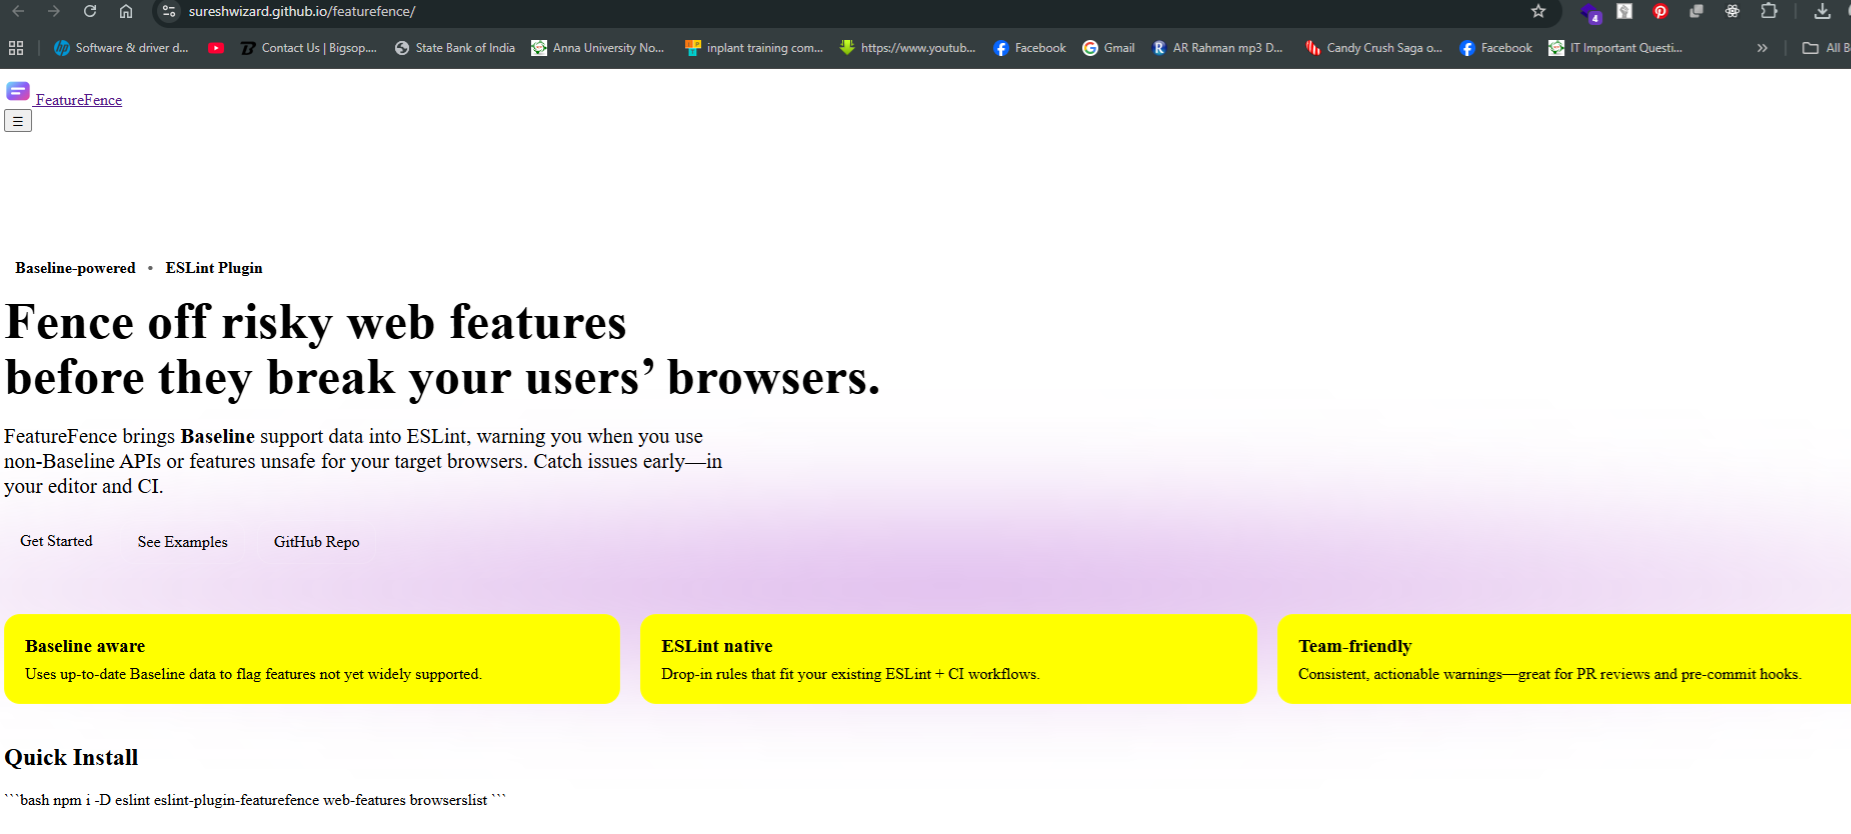
Task: Click the ESLint Plugin badge text
Action: click(x=214, y=268)
